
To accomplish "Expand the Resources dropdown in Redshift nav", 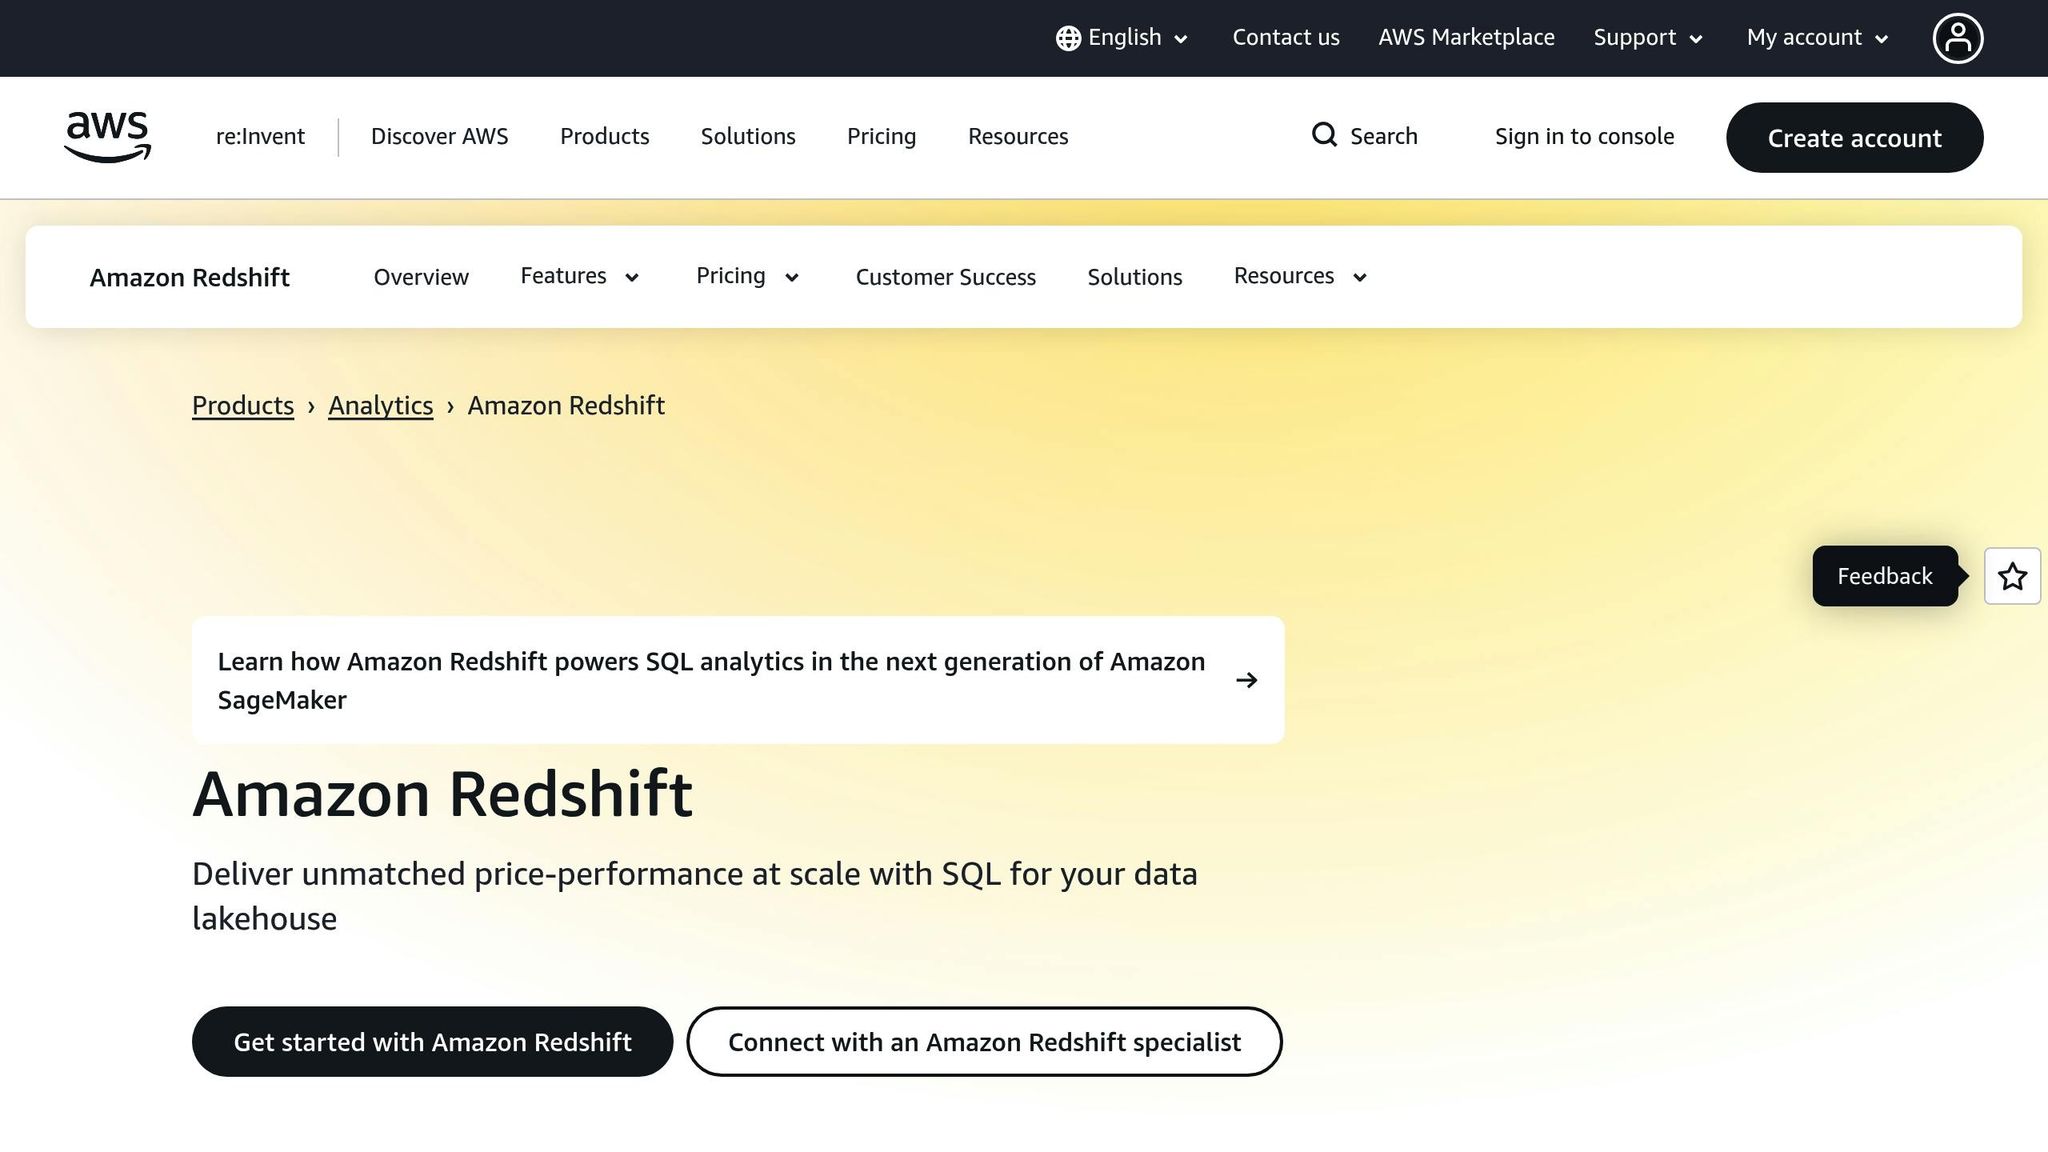I will (1298, 276).
